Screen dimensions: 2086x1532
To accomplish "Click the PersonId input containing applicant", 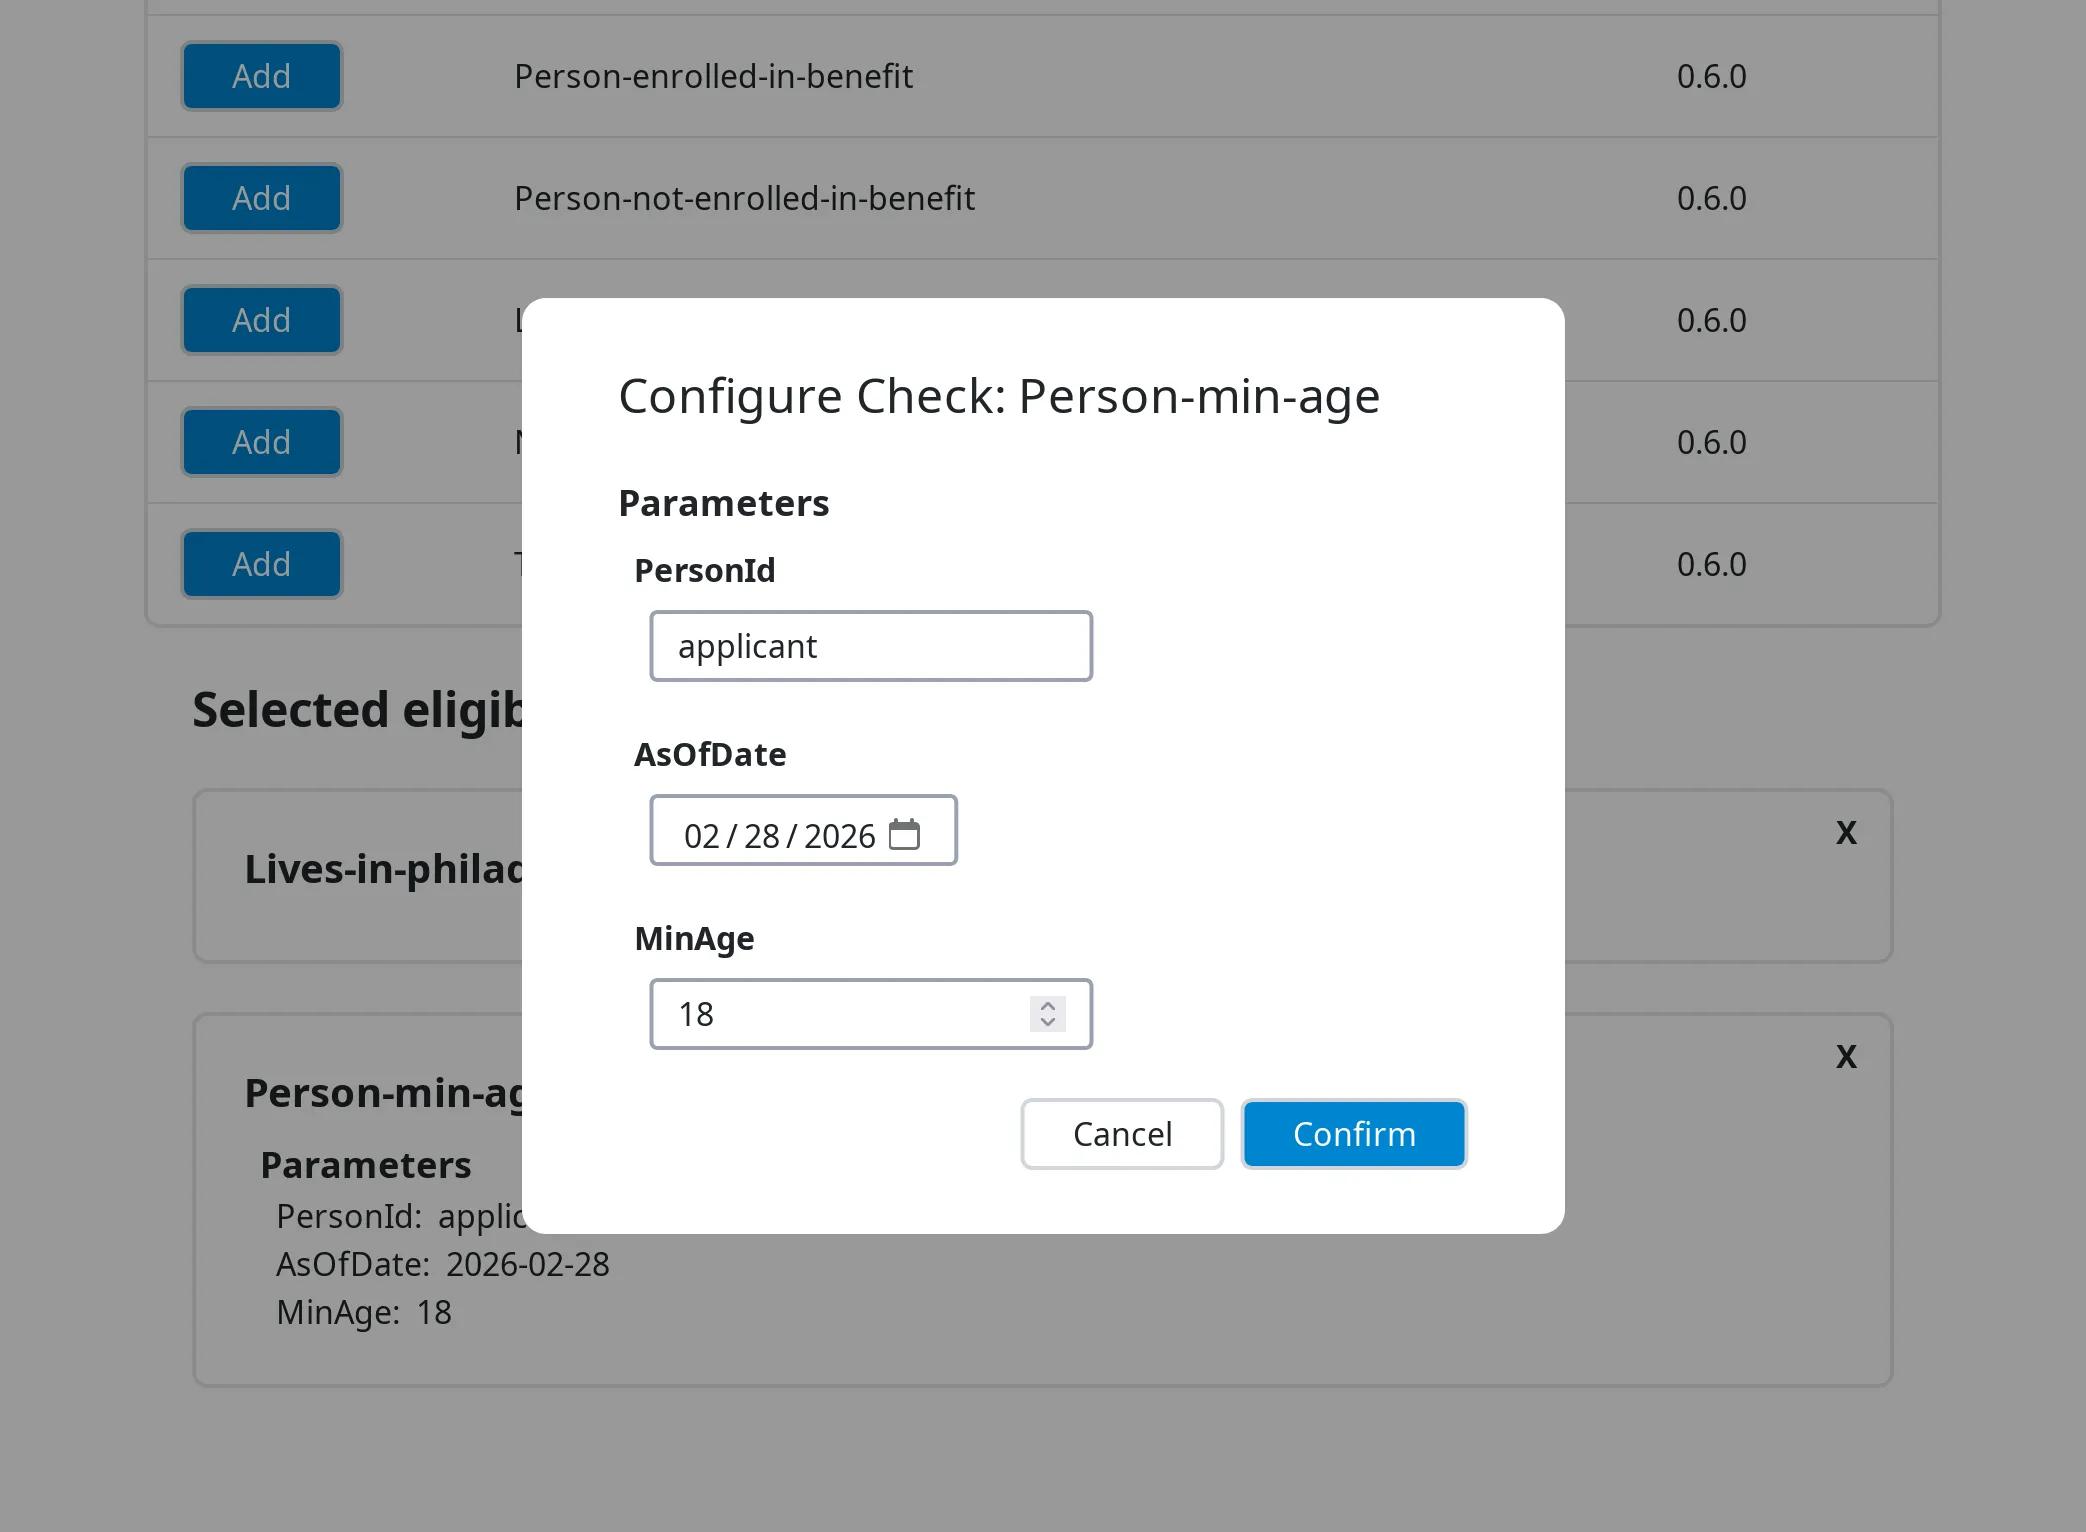I will click(x=871, y=646).
